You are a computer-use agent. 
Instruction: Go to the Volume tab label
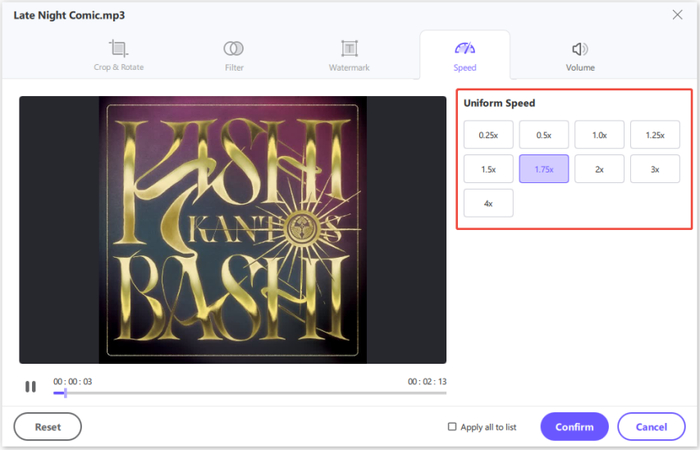tap(580, 68)
